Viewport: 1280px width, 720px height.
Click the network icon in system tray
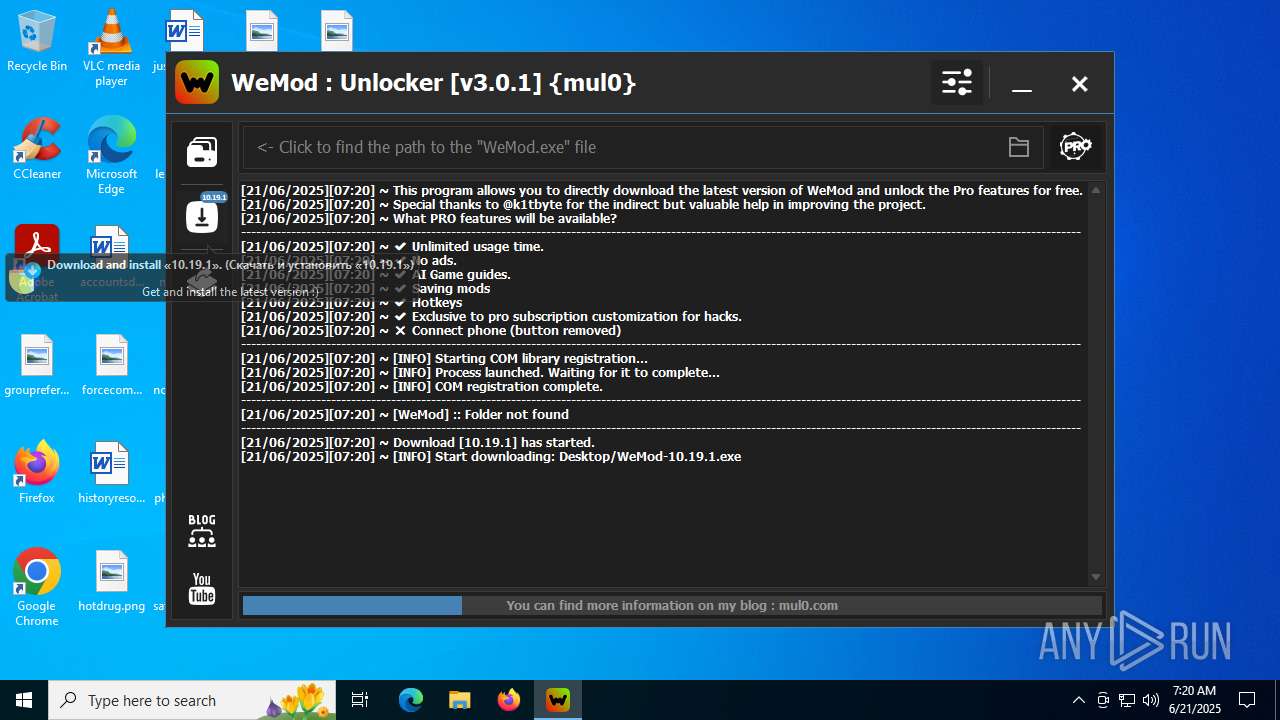click(1127, 700)
